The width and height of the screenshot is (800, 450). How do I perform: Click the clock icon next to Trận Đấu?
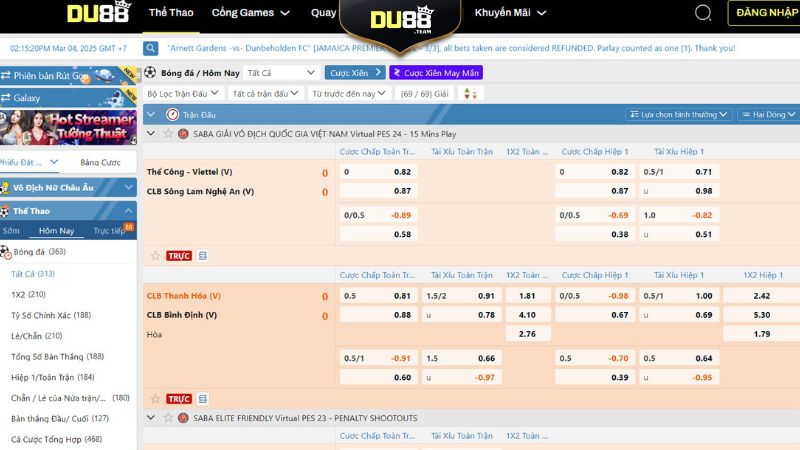[x=172, y=115]
